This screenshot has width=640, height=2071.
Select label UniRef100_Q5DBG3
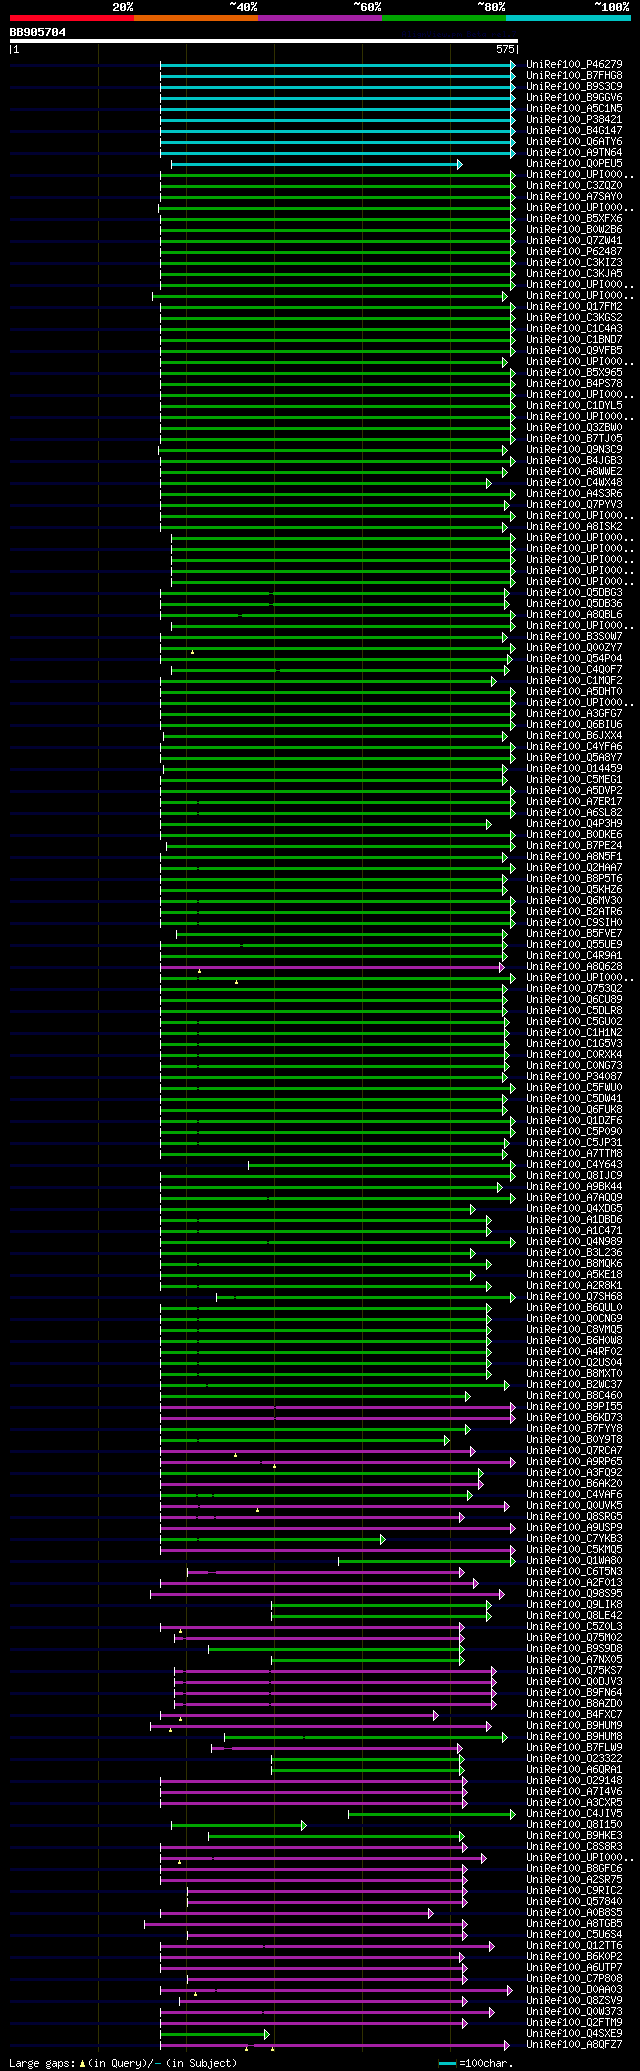point(574,593)
